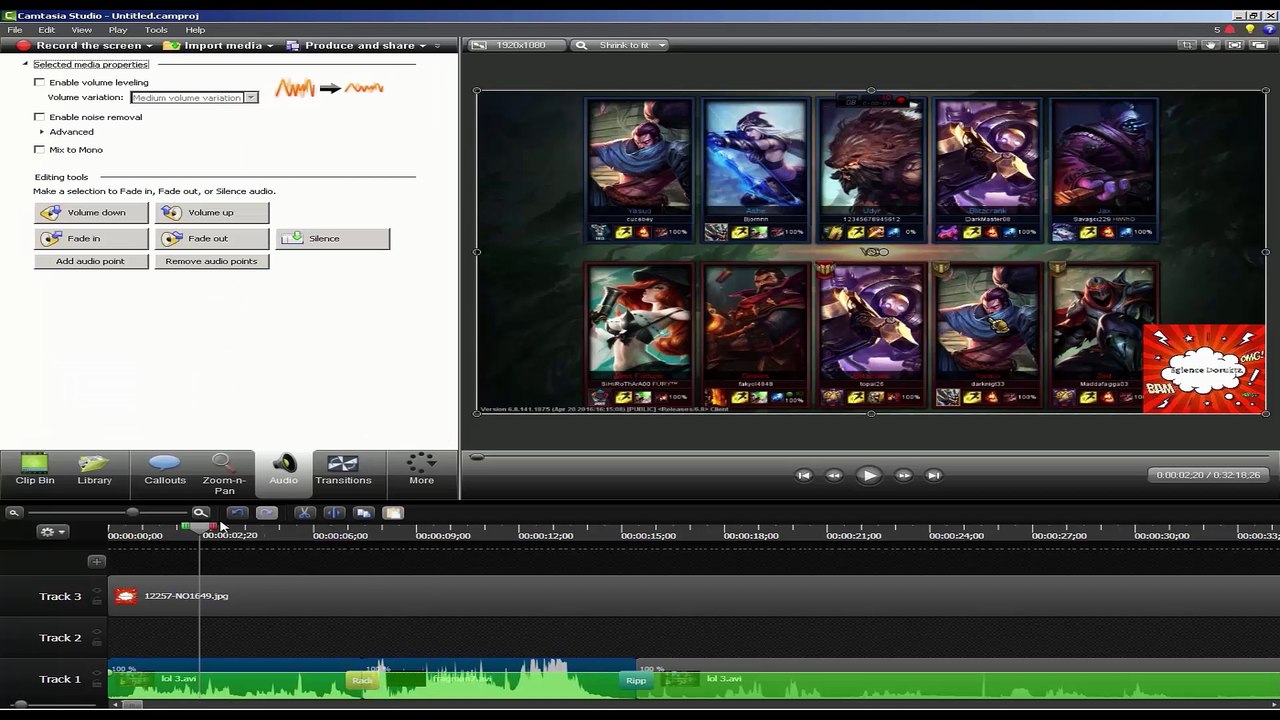Click the Cut scissors icon
This screenshot has width=1280, height=720.
[x=305, y=513]
